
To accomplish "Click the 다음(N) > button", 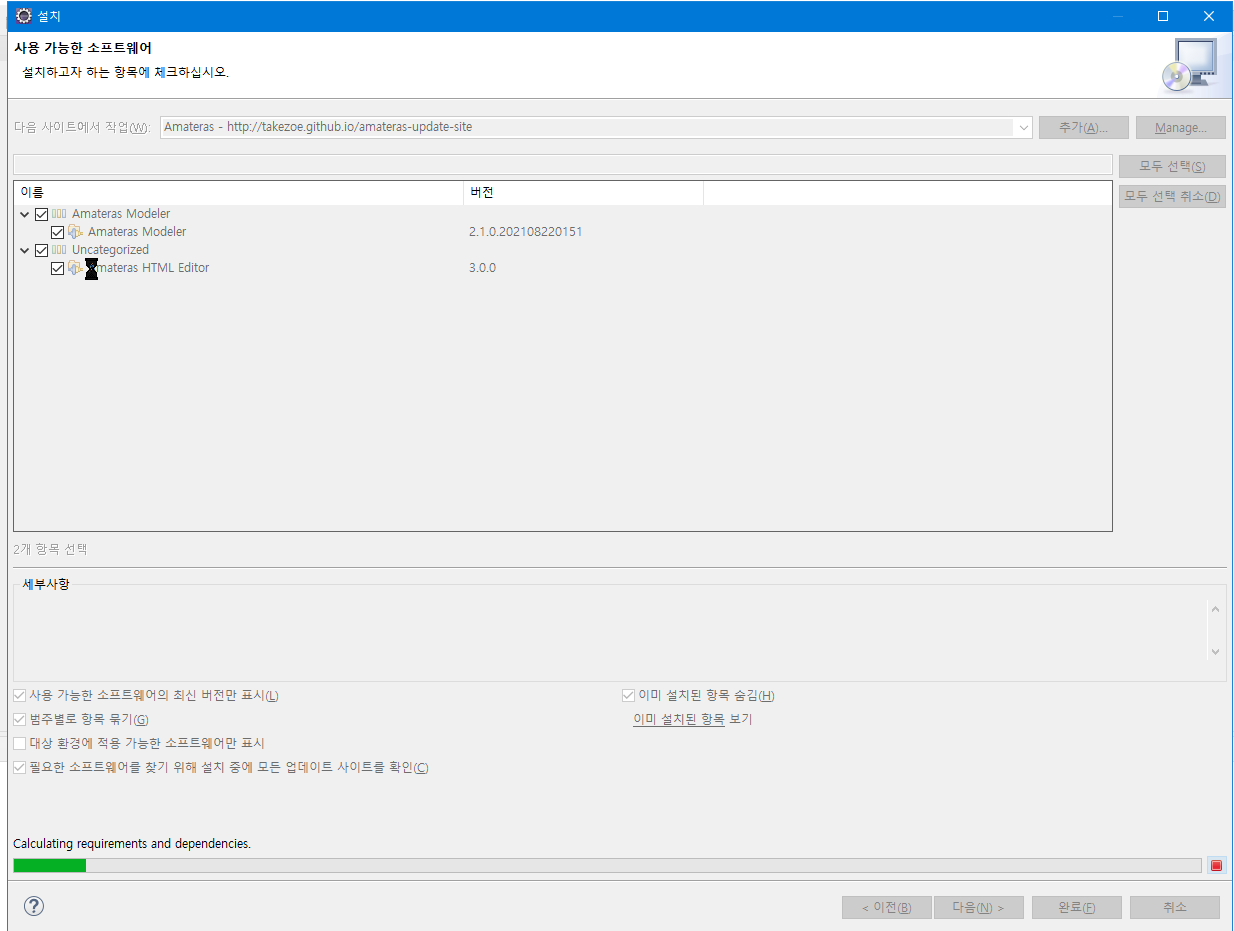I will [x=978, y=908].
